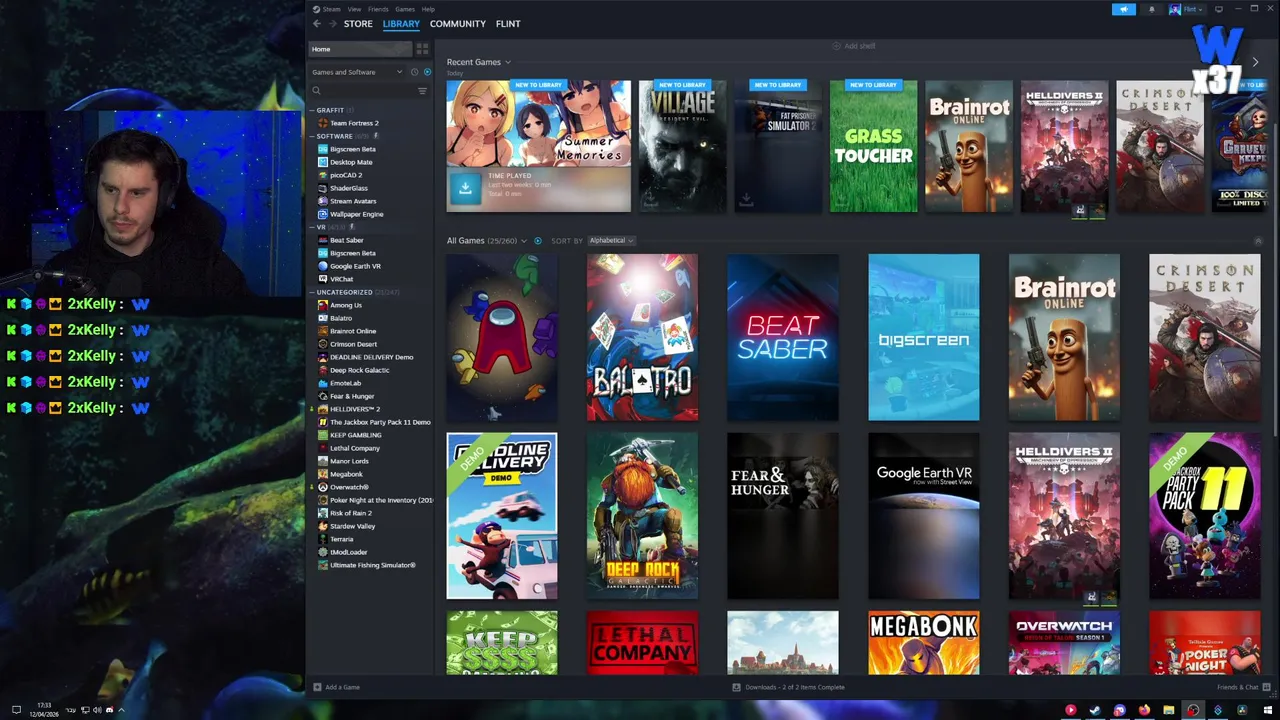This screenshot has height=720, width=1280.
Task: Enter Big Picture mode icon
Action: (1218, 9)
